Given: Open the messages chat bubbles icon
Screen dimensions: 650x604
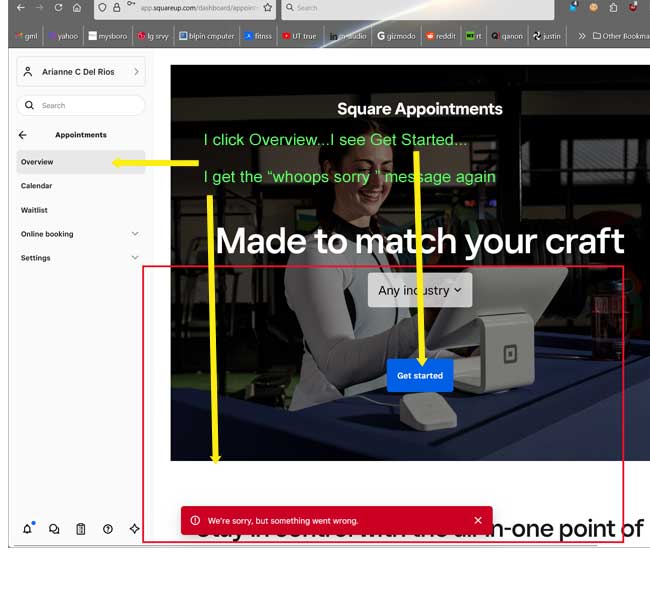Looking at the screenshot, I should [x=54, y=529].
